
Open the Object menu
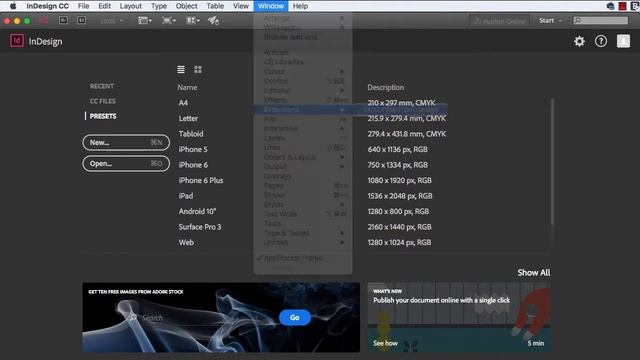187,6
